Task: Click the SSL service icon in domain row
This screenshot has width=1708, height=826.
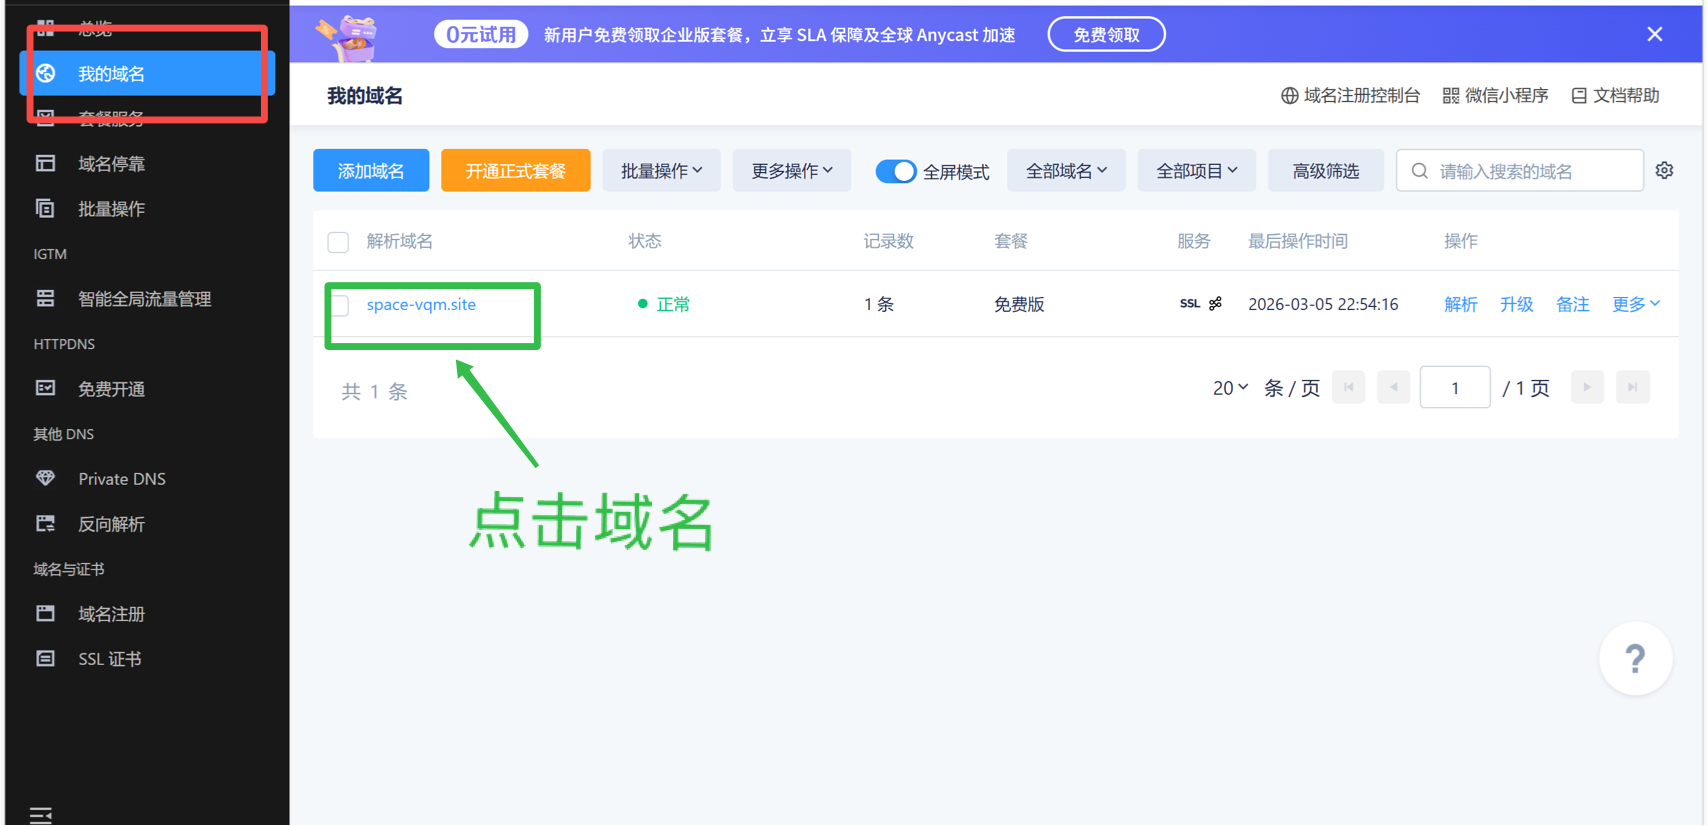Action: click(1189, 304)
